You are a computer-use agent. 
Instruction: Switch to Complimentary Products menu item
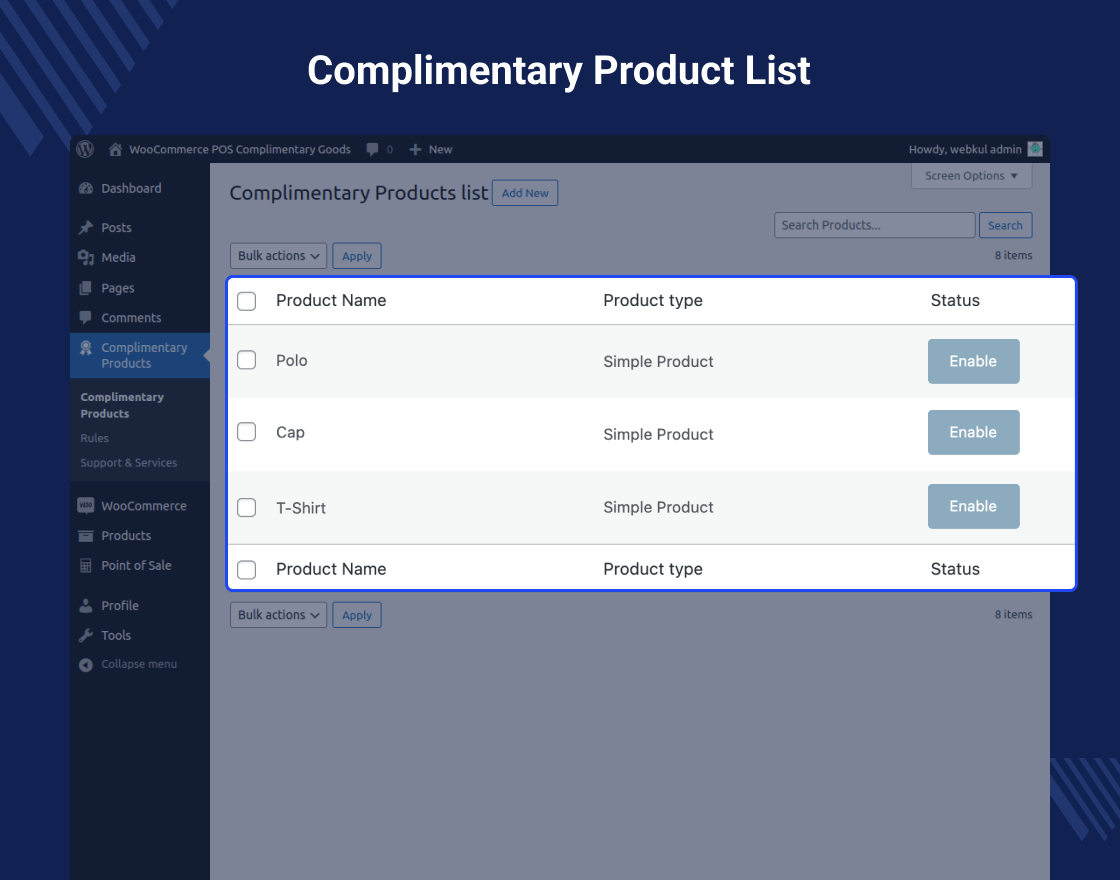(144, 355)
